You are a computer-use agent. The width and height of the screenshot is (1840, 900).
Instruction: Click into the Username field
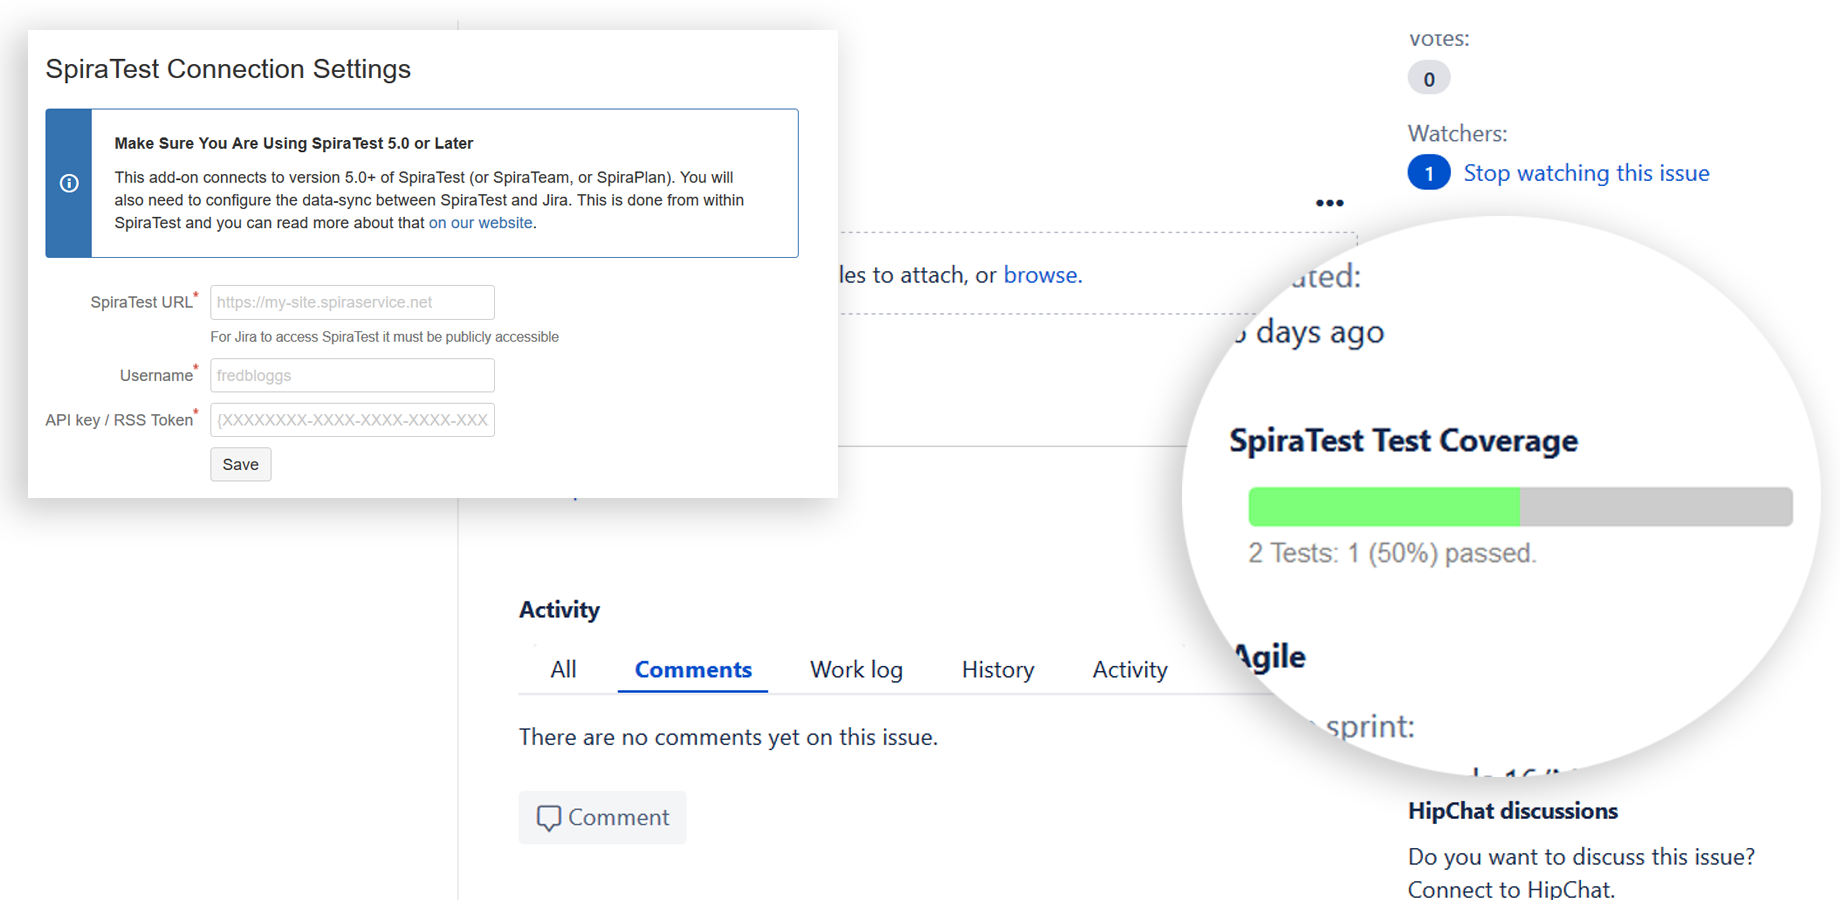352,375
